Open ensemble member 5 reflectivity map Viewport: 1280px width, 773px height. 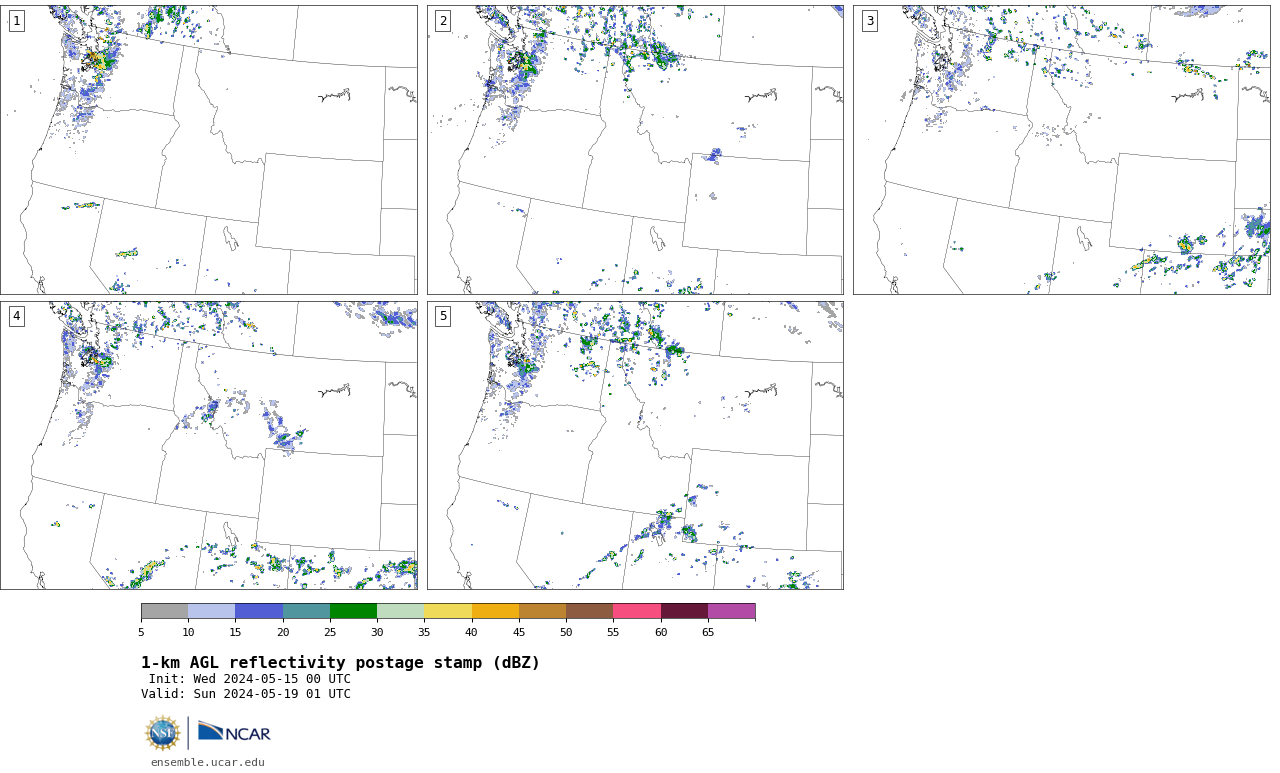(x=635, y=446)
